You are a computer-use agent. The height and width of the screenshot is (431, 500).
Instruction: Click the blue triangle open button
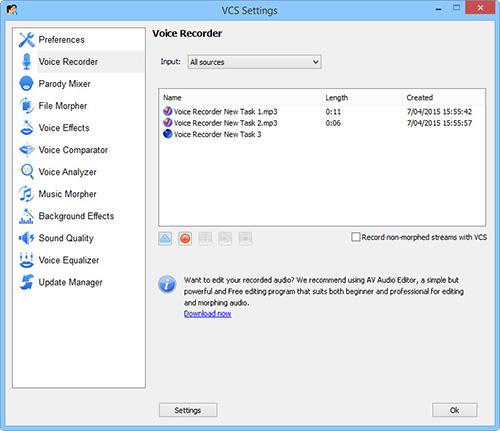tap(165, 238)
